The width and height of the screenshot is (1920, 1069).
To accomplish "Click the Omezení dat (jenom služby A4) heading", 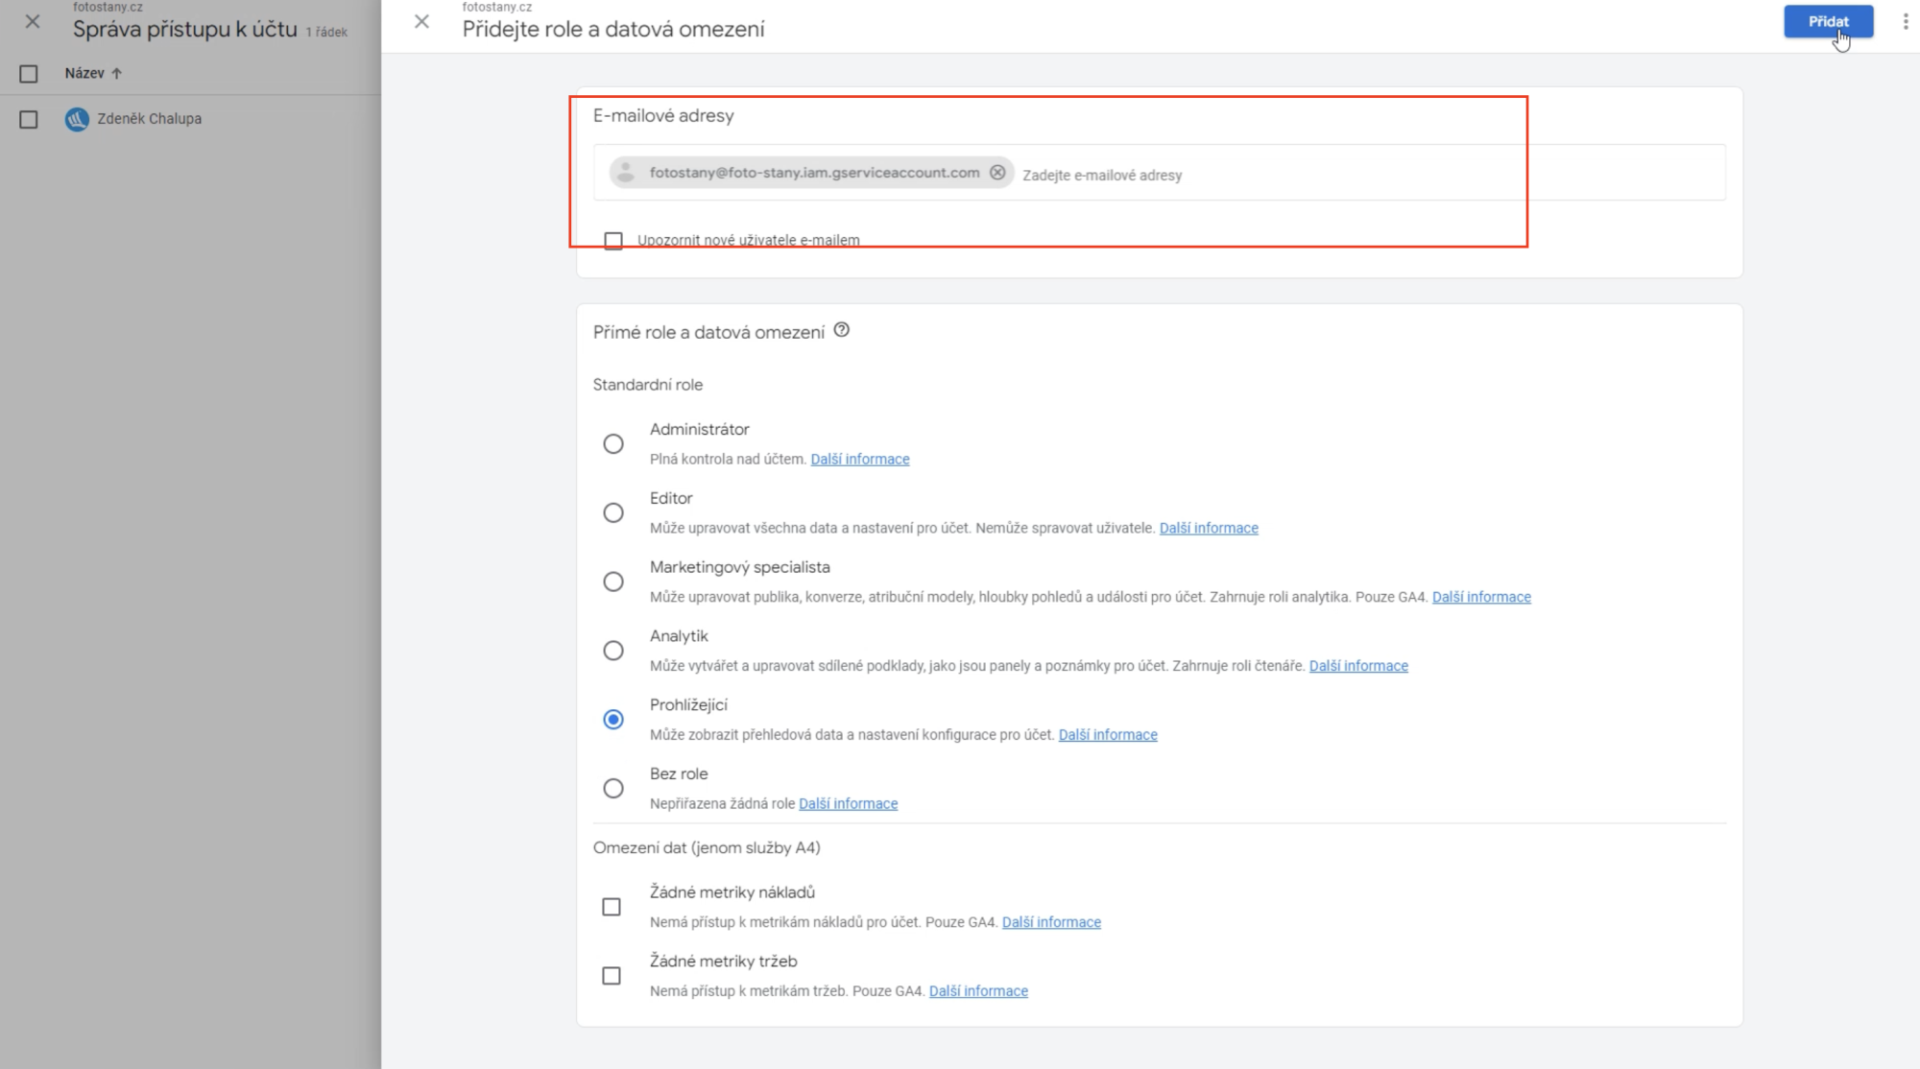I will (706, 848).
